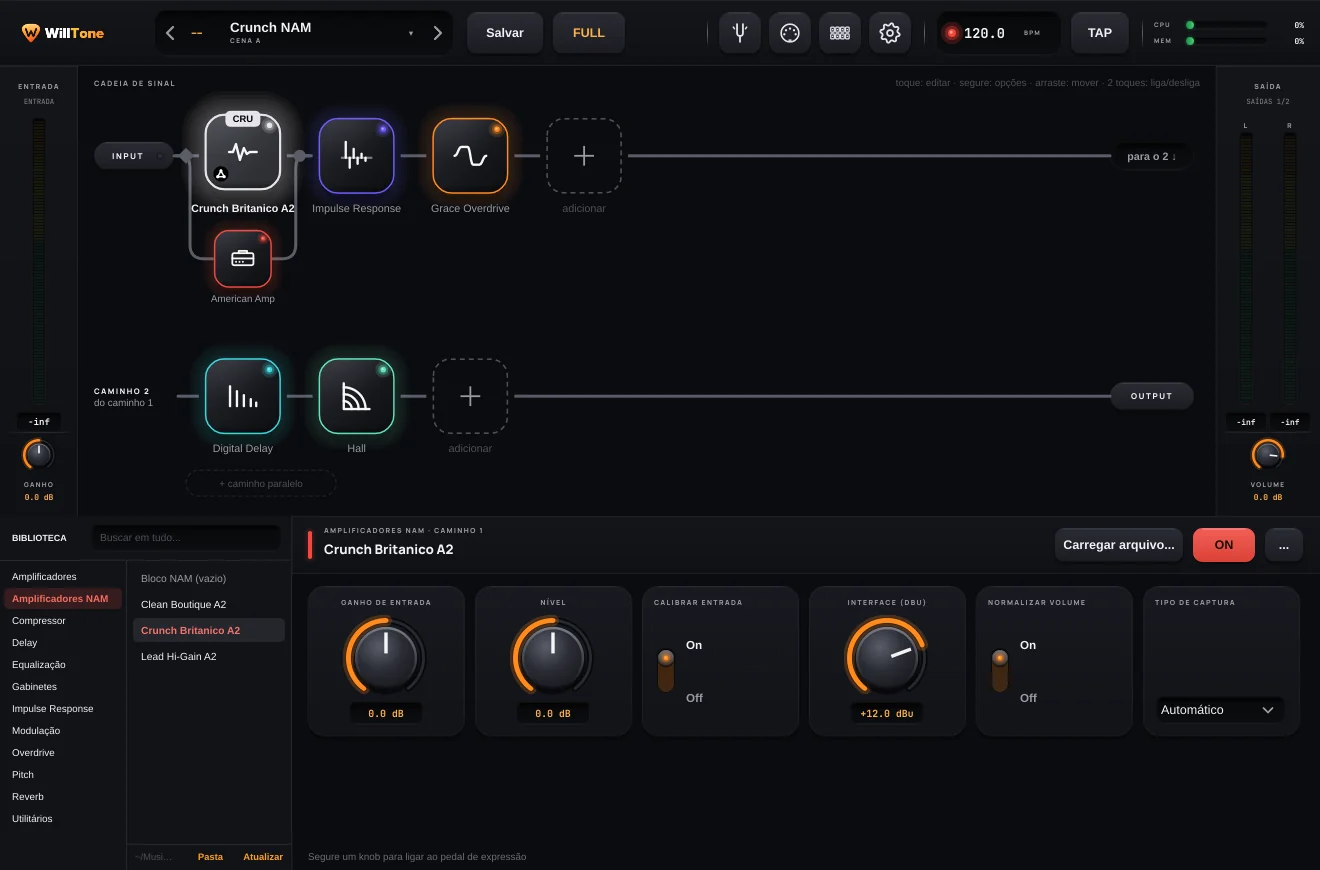Open MIDI settings via the DIN connector icon
The height and width of the screenshot is (870, 1320).
coord(790,33)
